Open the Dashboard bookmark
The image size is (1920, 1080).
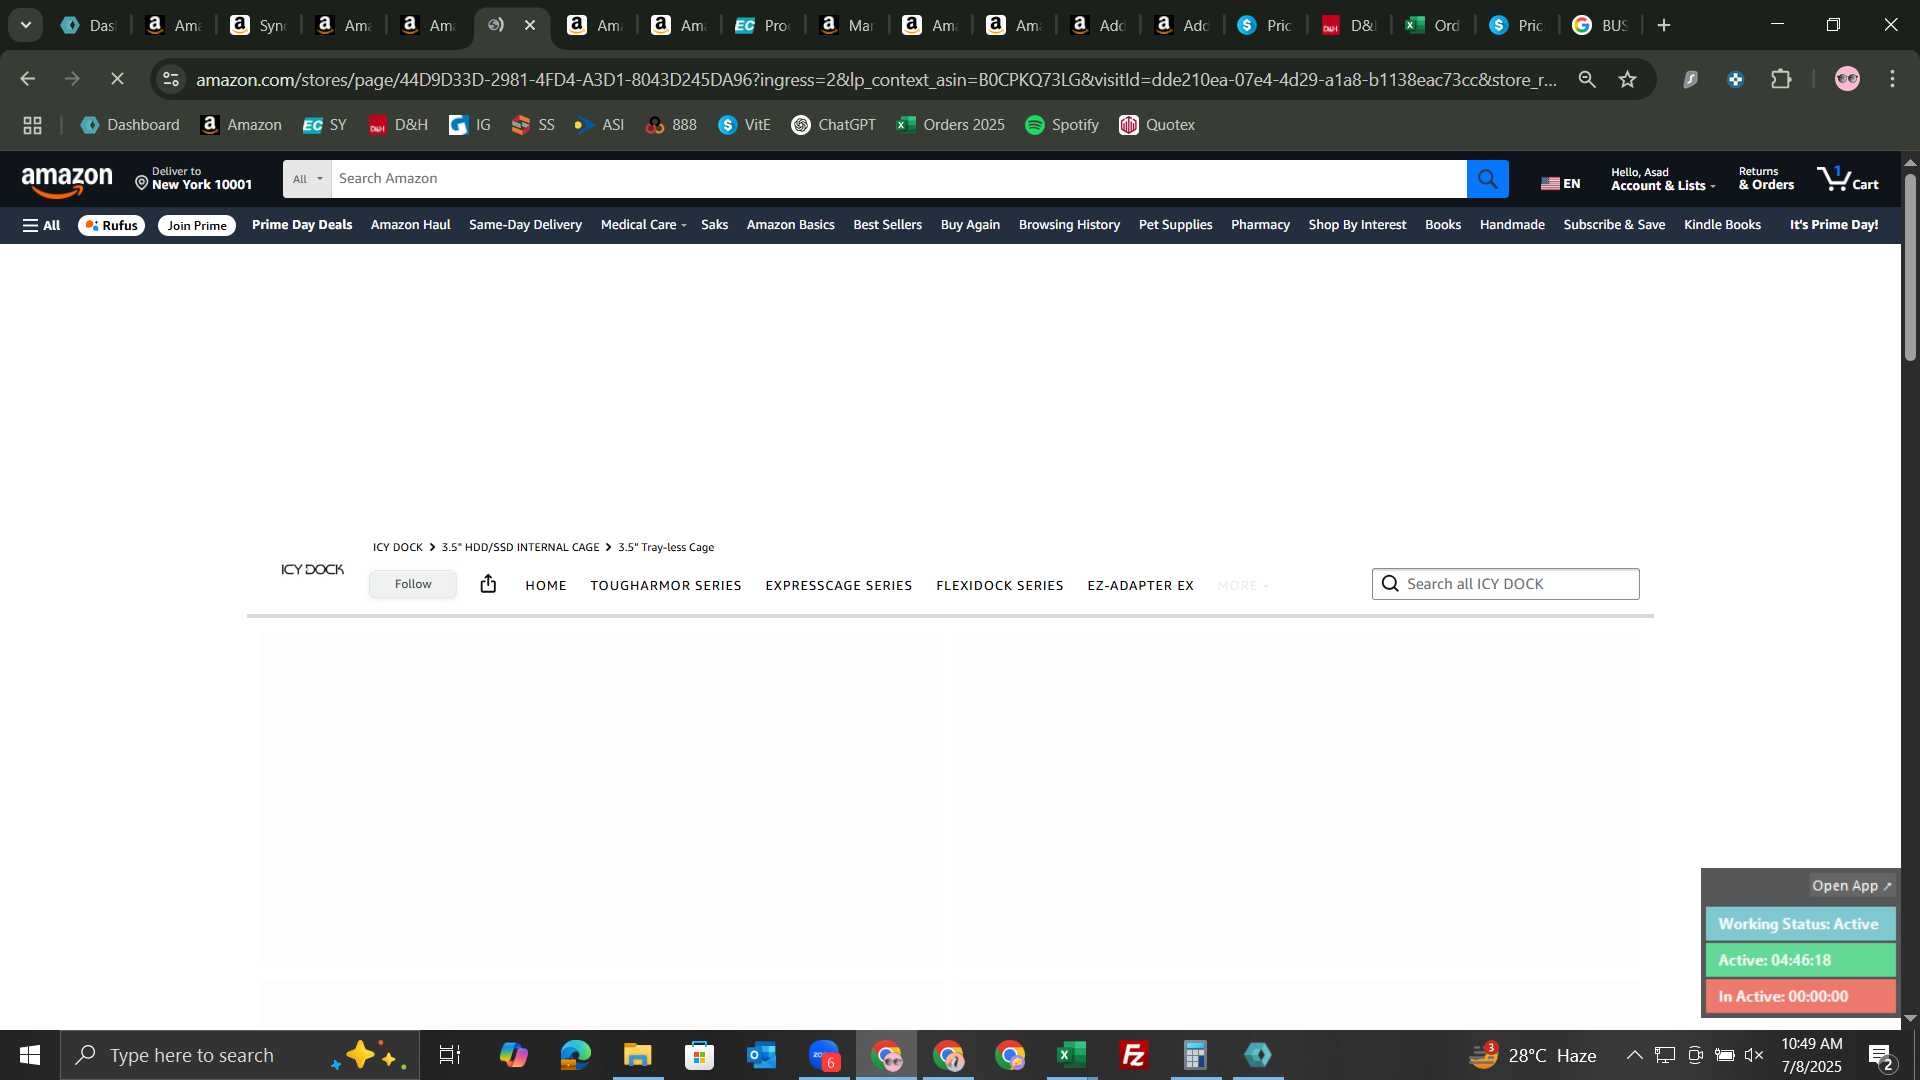pos(130,125)
